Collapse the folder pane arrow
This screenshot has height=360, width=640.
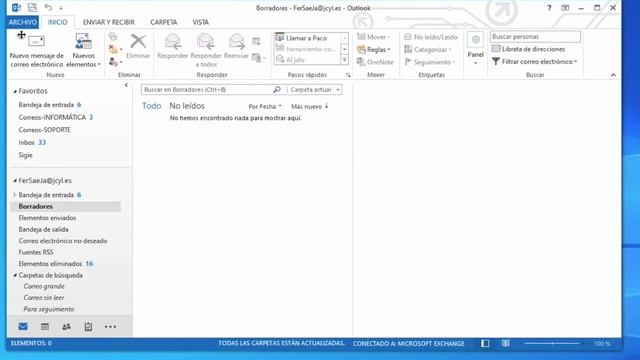point(126,85)
